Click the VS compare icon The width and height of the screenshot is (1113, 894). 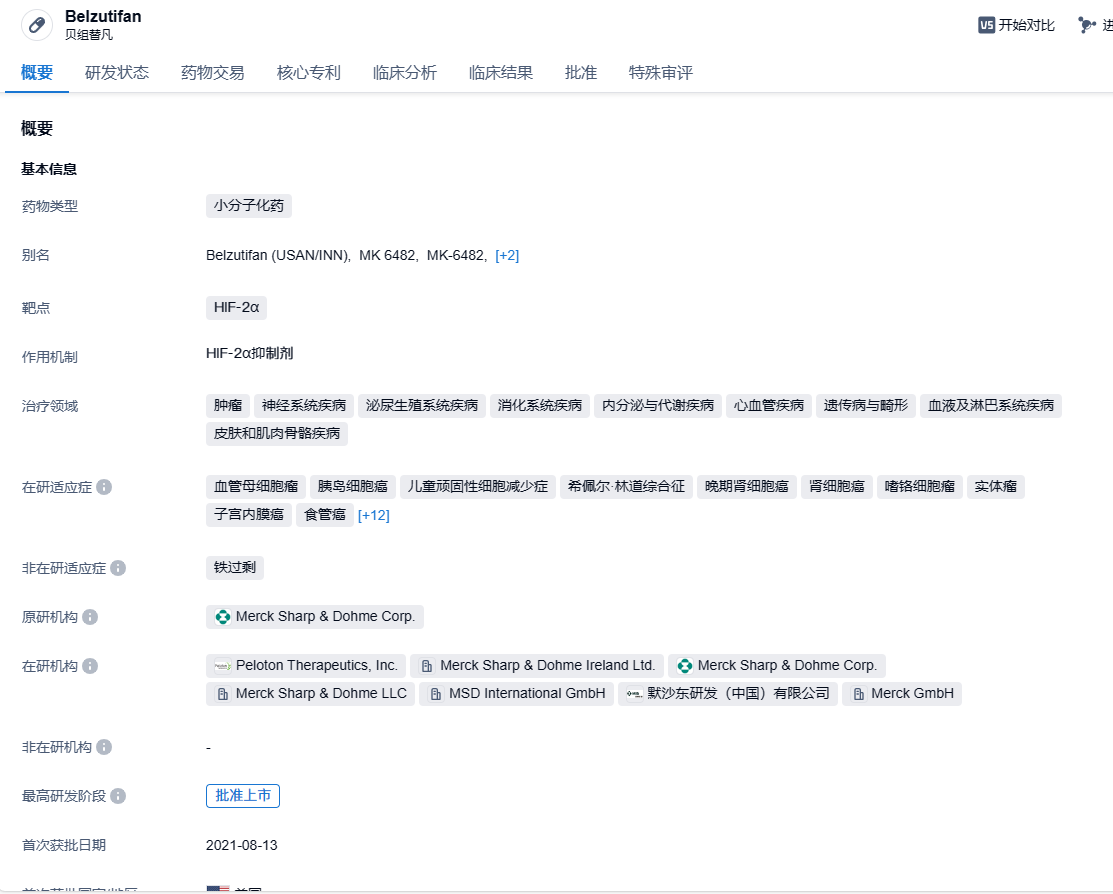click(x=986, y=25)
